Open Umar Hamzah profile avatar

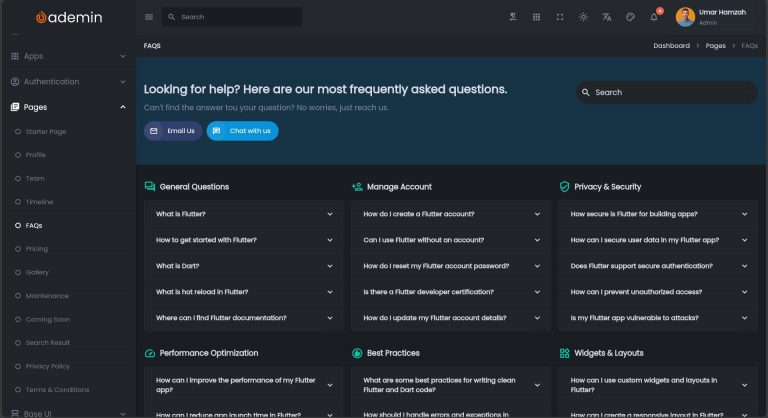(685, 17)
